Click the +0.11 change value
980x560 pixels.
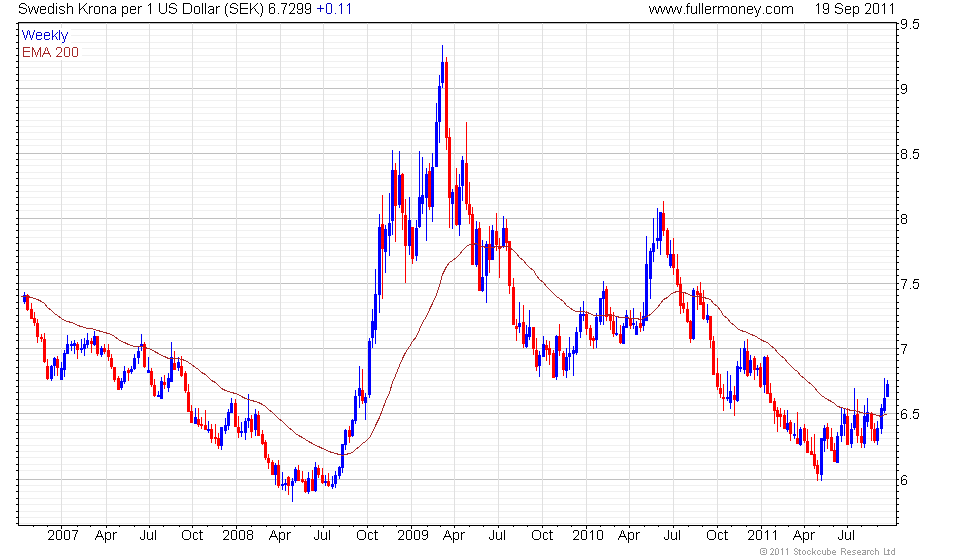[x=334, y=9]
